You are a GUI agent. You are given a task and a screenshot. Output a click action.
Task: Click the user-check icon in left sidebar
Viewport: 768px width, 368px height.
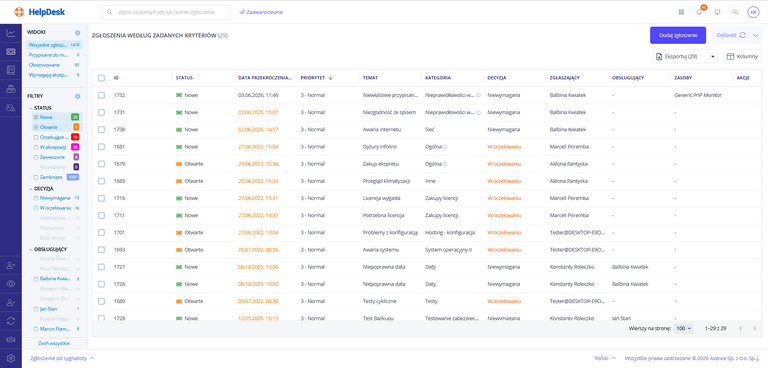pos(11,302)
